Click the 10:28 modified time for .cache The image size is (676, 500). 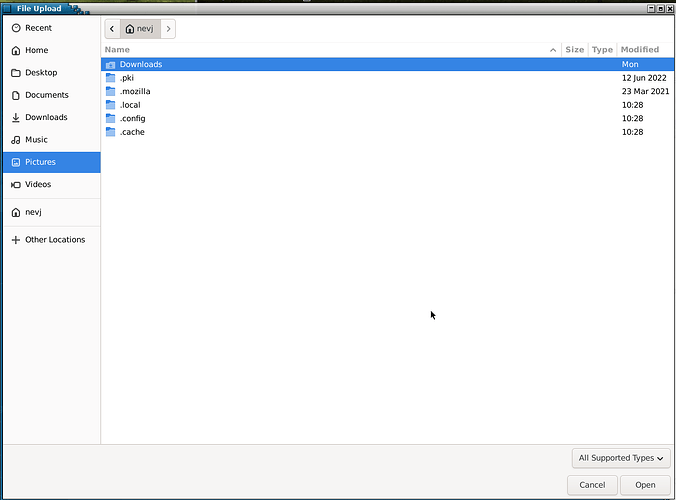(632, 132)
